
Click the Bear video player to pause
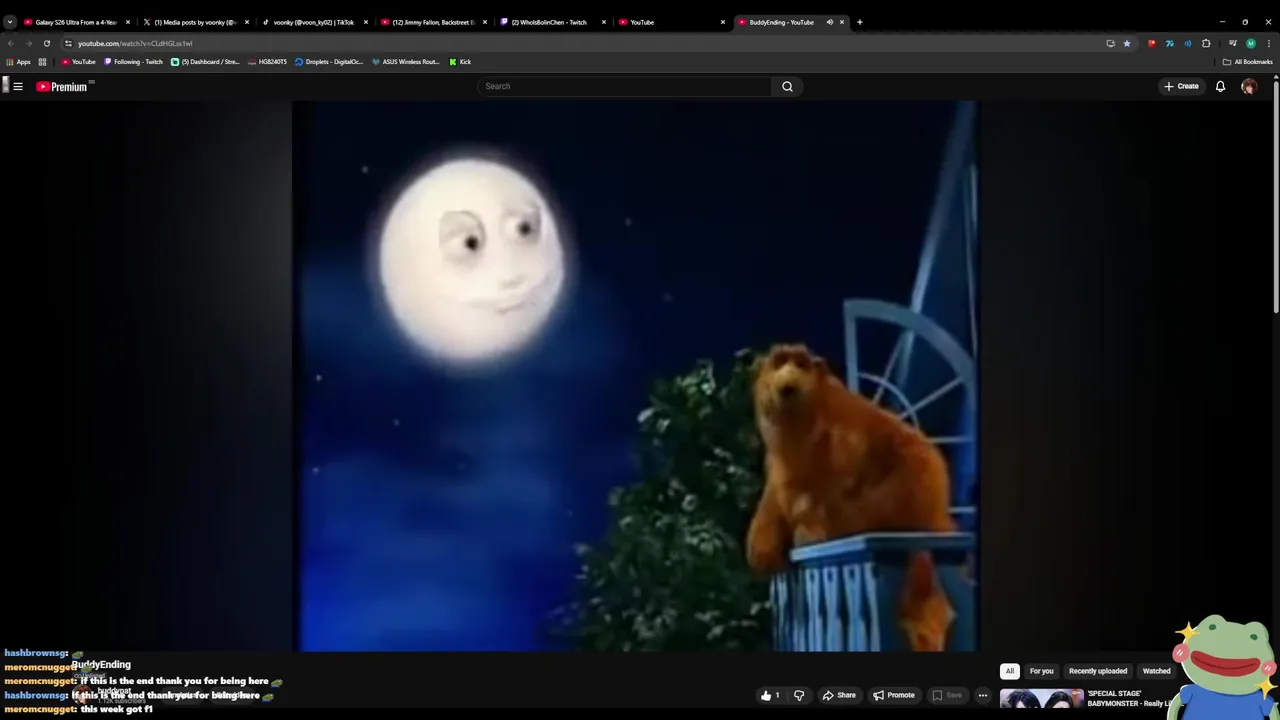coord(635,375)
